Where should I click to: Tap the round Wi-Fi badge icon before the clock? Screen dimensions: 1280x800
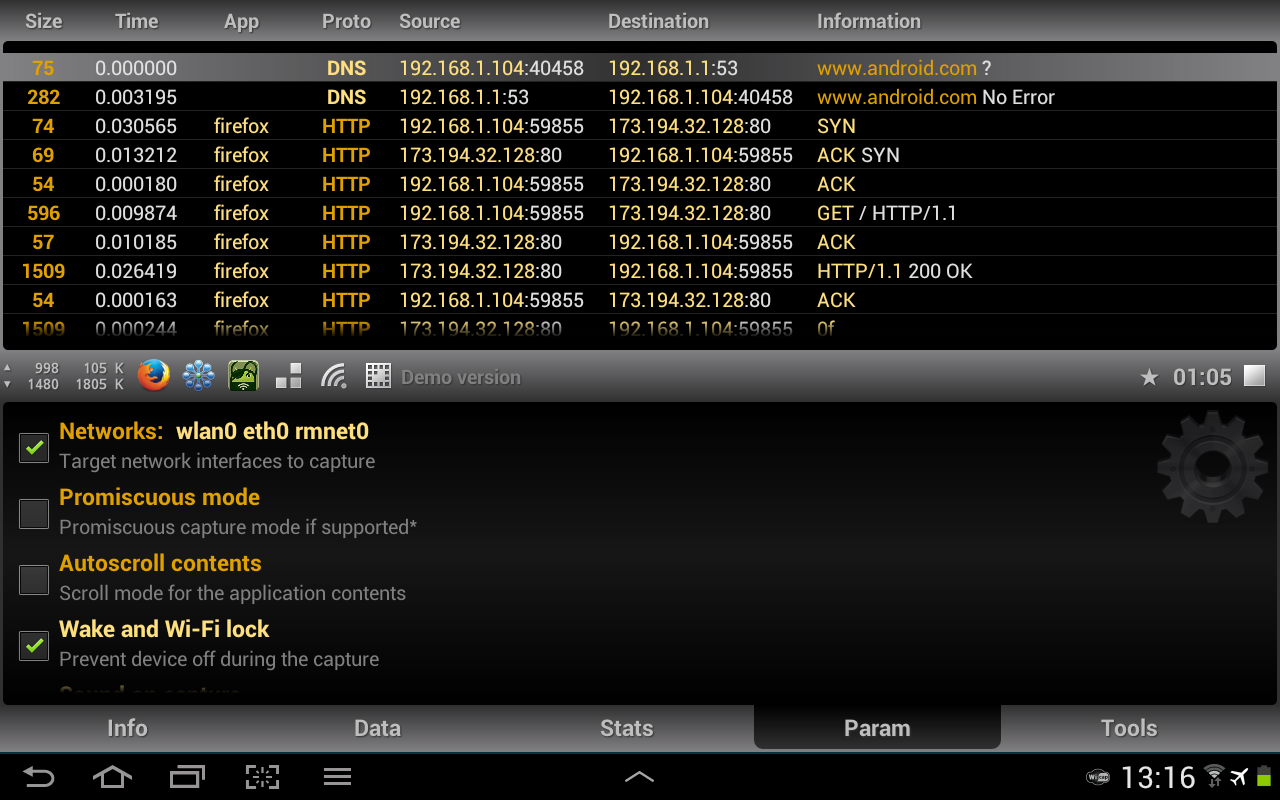(1098, 777)
